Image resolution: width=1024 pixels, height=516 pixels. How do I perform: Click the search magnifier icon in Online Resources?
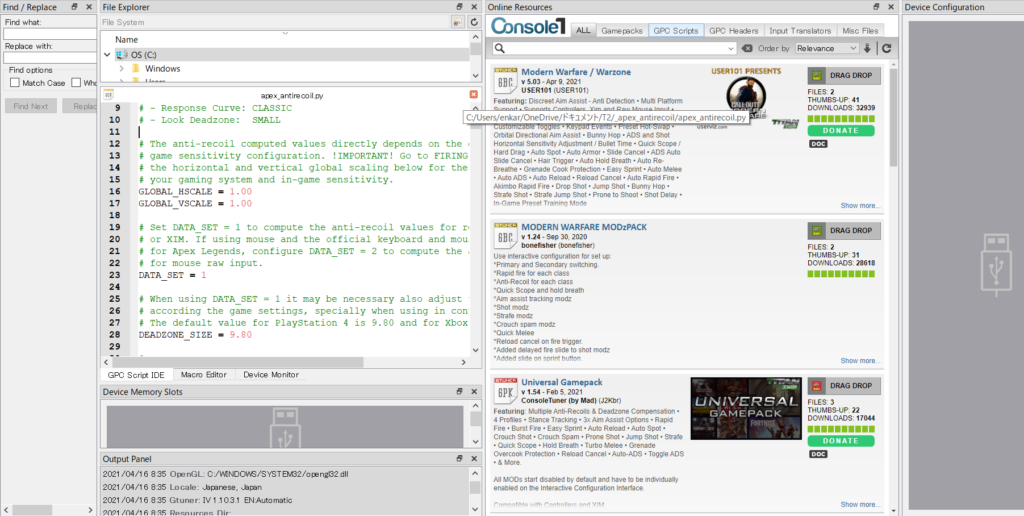499,48
